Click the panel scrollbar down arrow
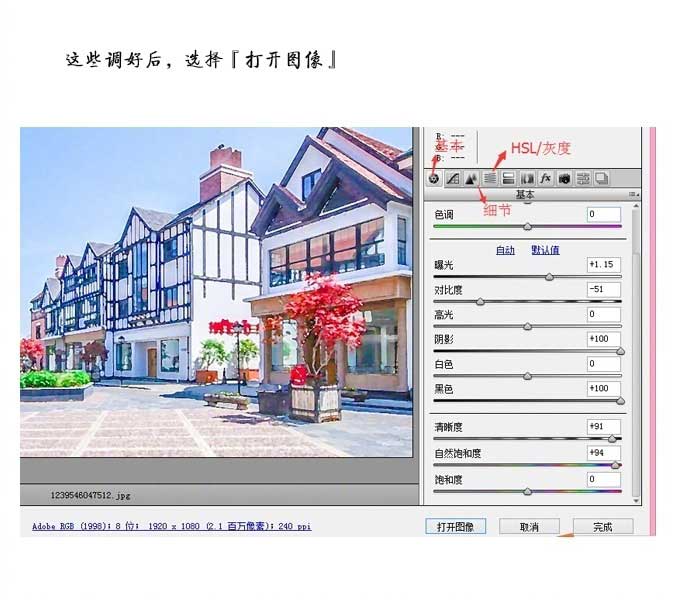The height and width of the screenshot is (600, 680). click(x=636, y=501)
